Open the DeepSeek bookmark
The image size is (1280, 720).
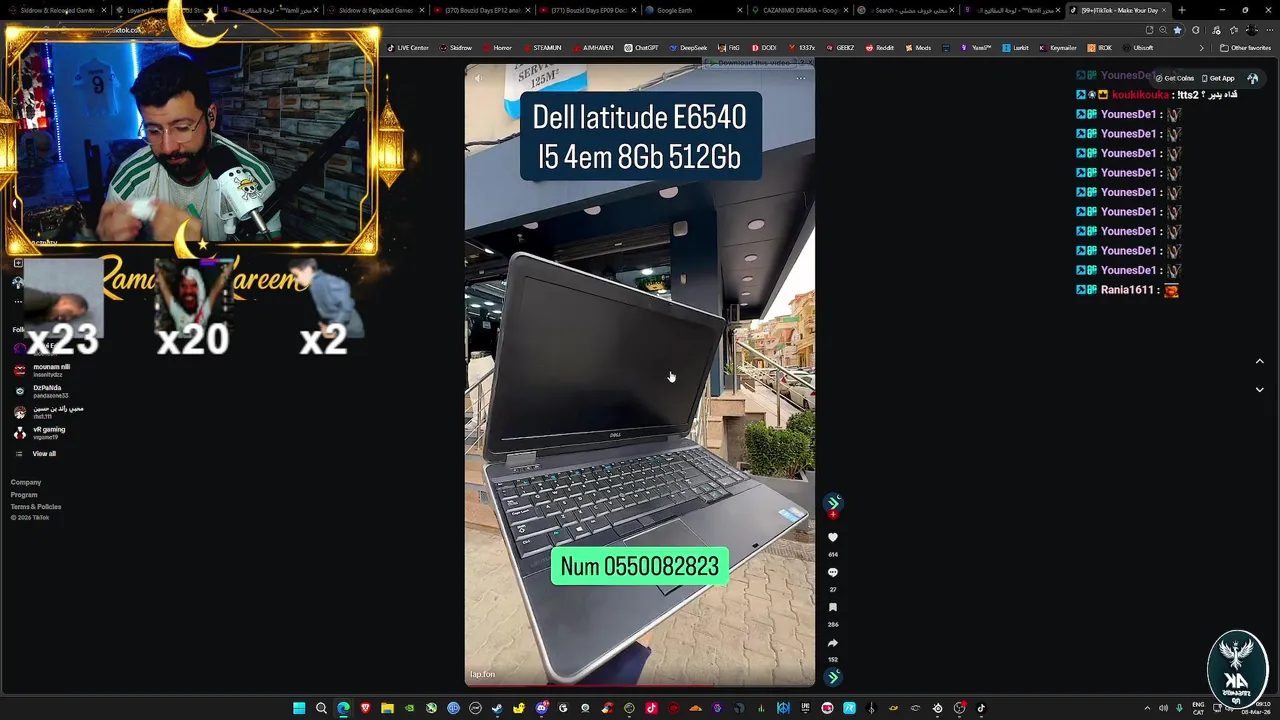[x=688, y=48]
